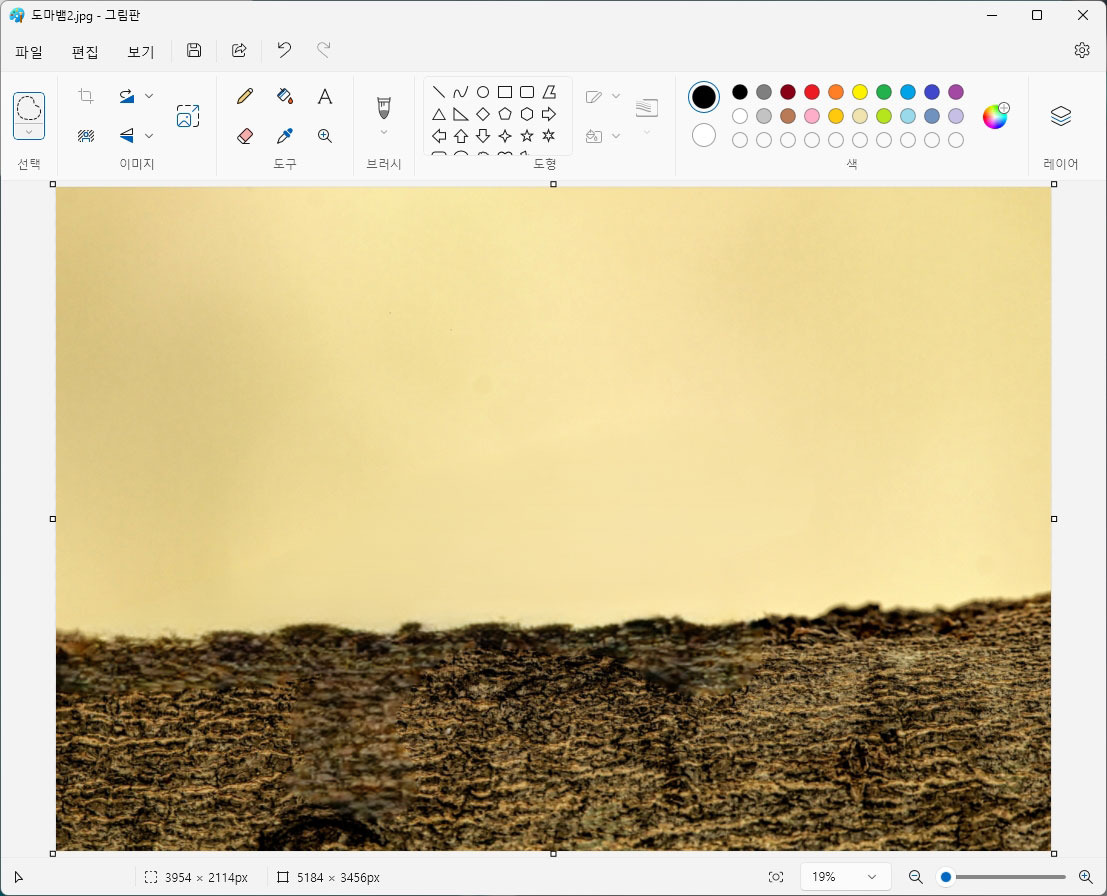Click the Save icon
This screenshot has width=1107, height=896.
(194, 50)
